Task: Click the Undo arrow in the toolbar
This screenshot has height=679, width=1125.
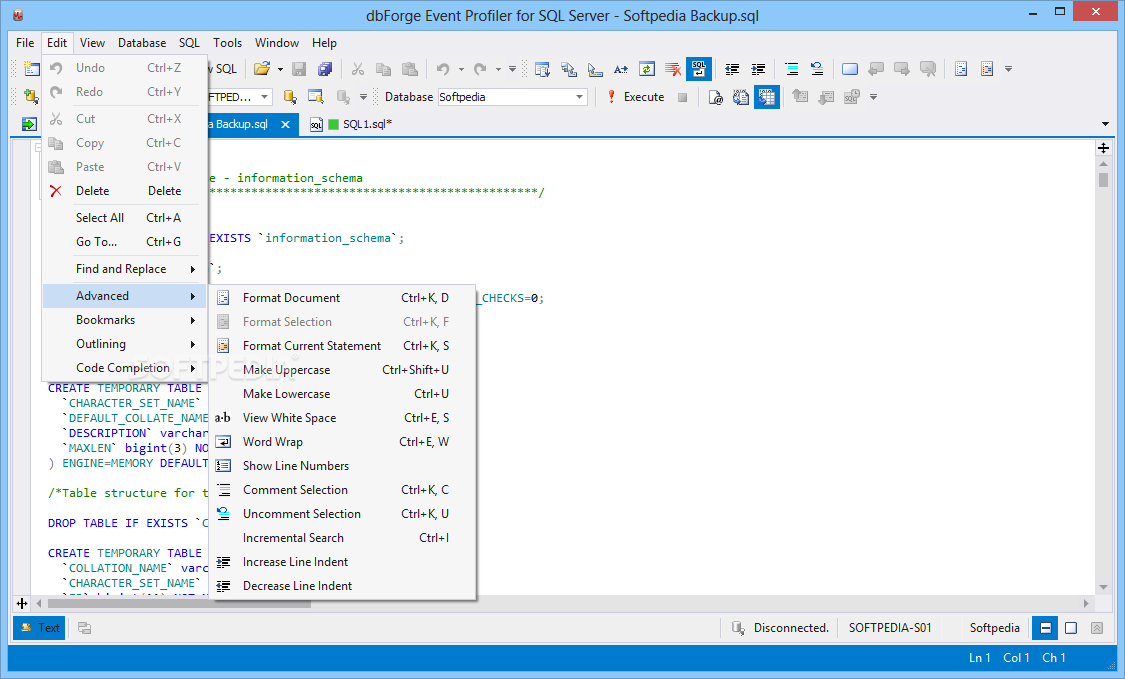Action: [443, 69]
